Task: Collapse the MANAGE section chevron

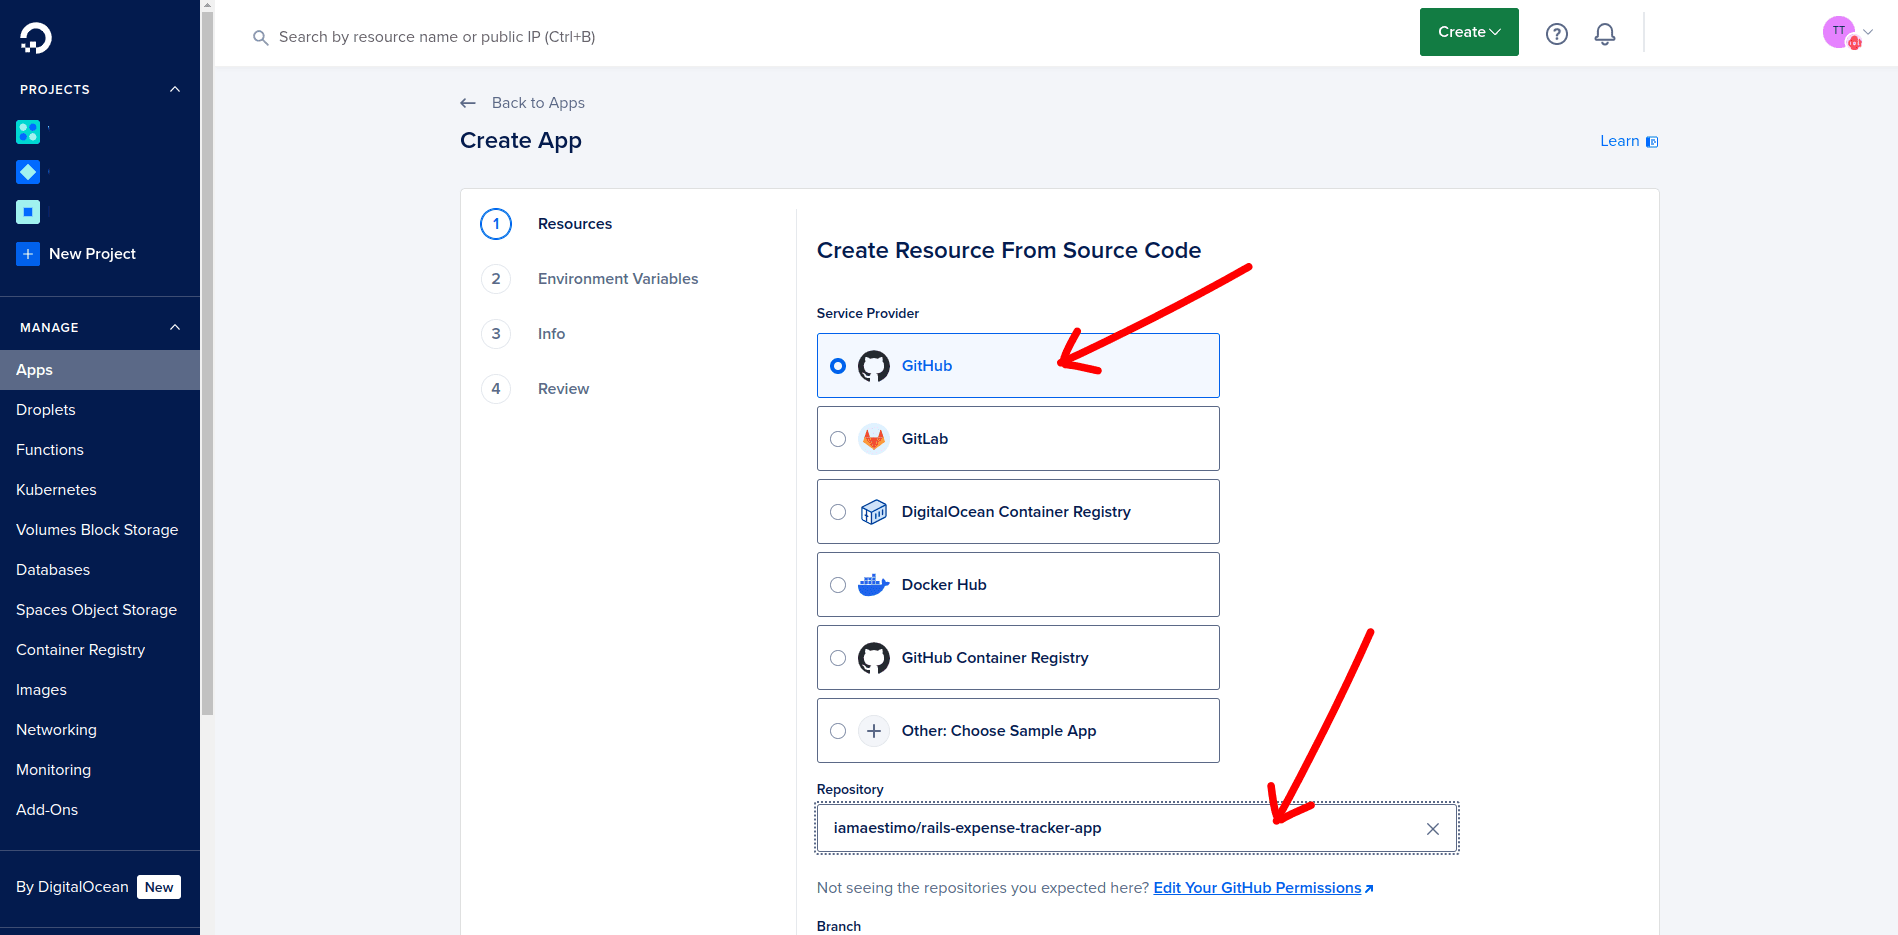Action: coord(175,326)
